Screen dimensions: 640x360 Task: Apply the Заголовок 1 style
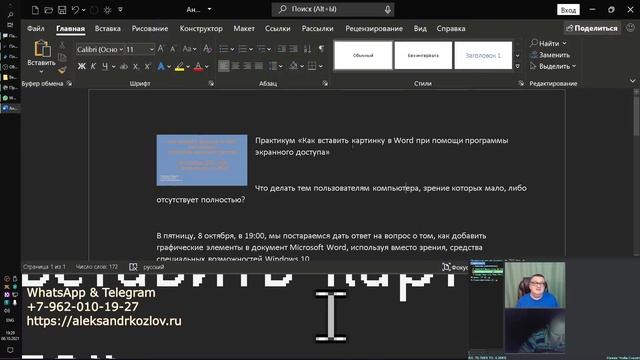click(483, 56)
